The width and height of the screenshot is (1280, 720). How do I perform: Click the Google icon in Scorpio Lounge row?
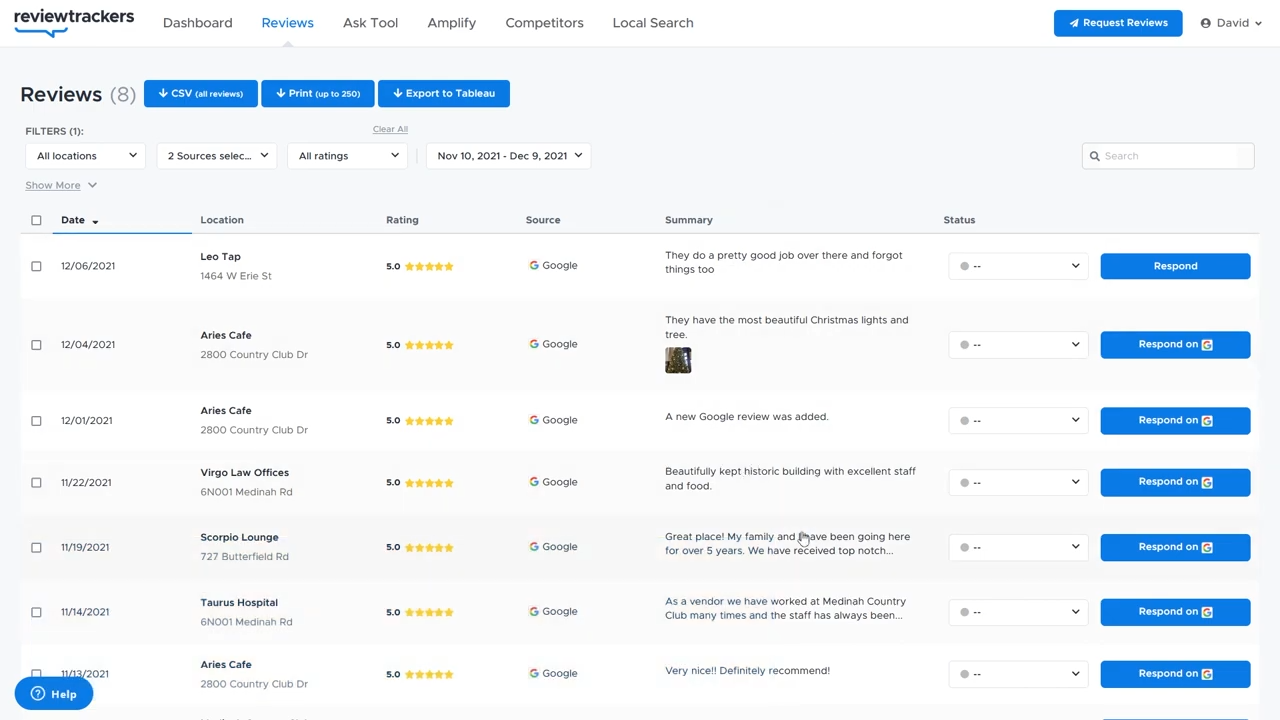(x=534, y=547)
